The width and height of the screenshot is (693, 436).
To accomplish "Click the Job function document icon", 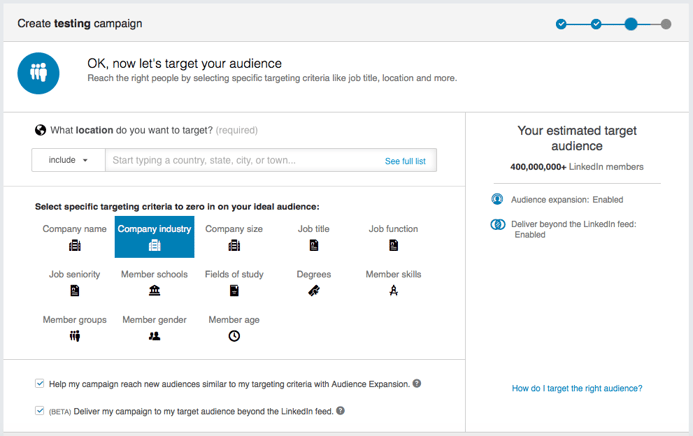I will 393,245.
